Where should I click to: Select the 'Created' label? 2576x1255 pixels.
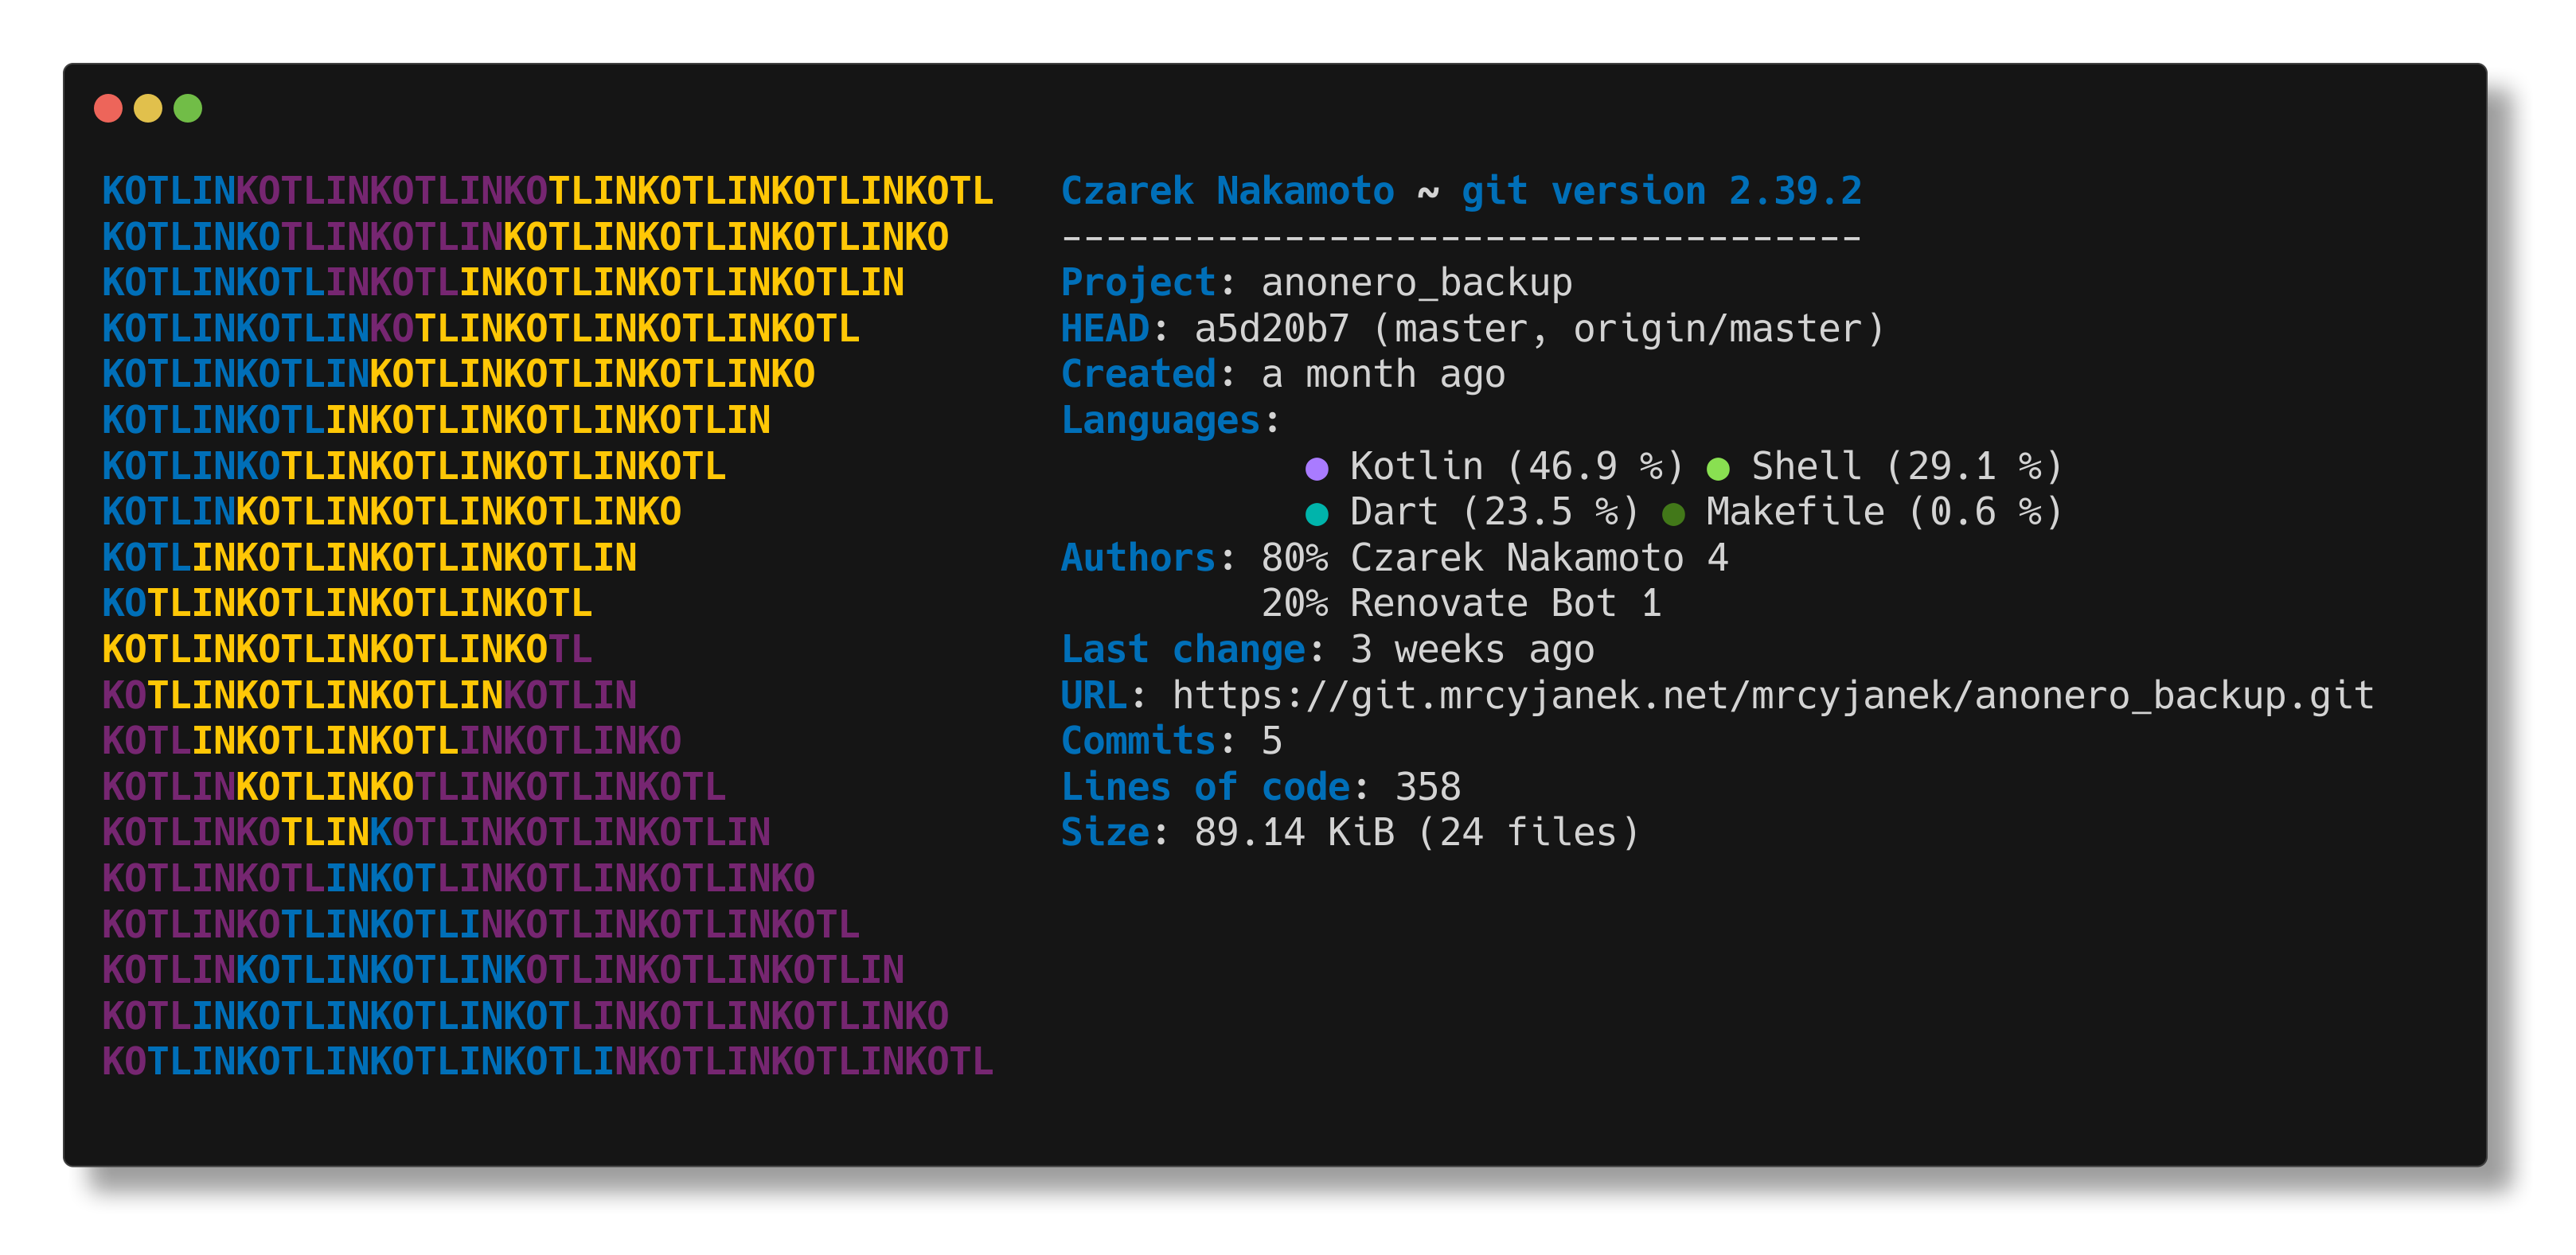click(x=1138, y=374)
